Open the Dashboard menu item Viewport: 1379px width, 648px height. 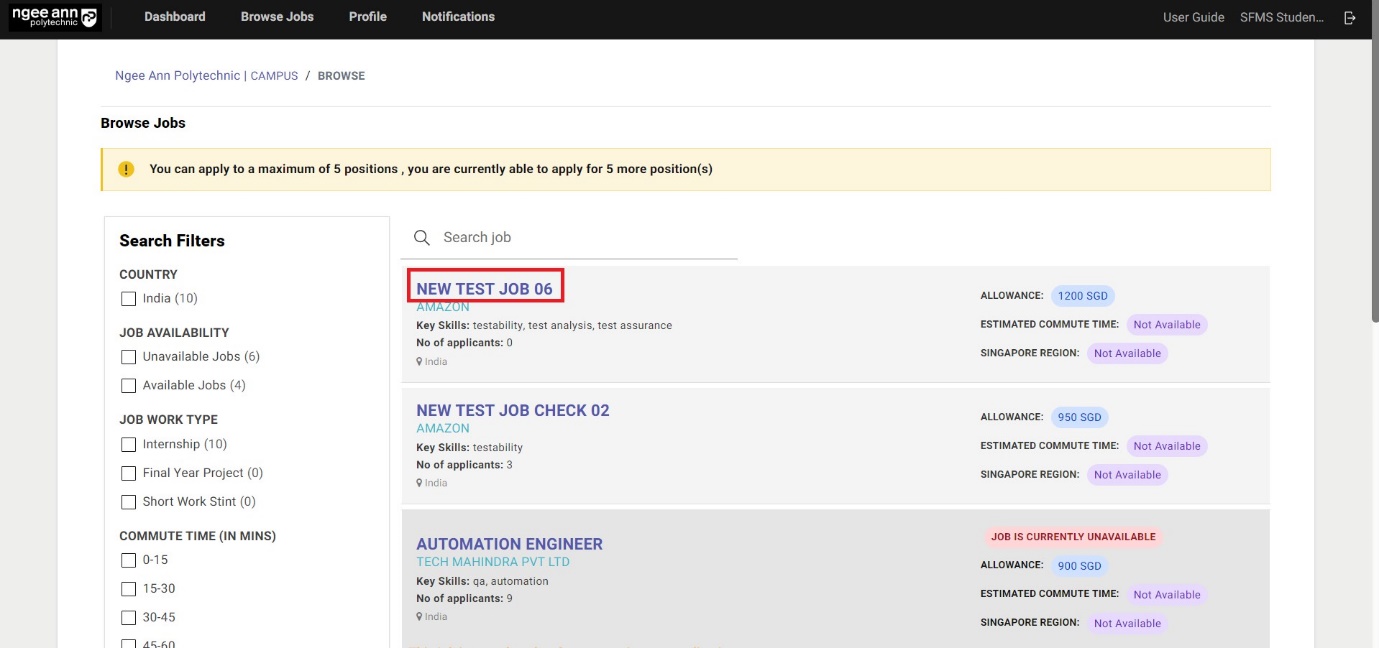click(175, 17)
